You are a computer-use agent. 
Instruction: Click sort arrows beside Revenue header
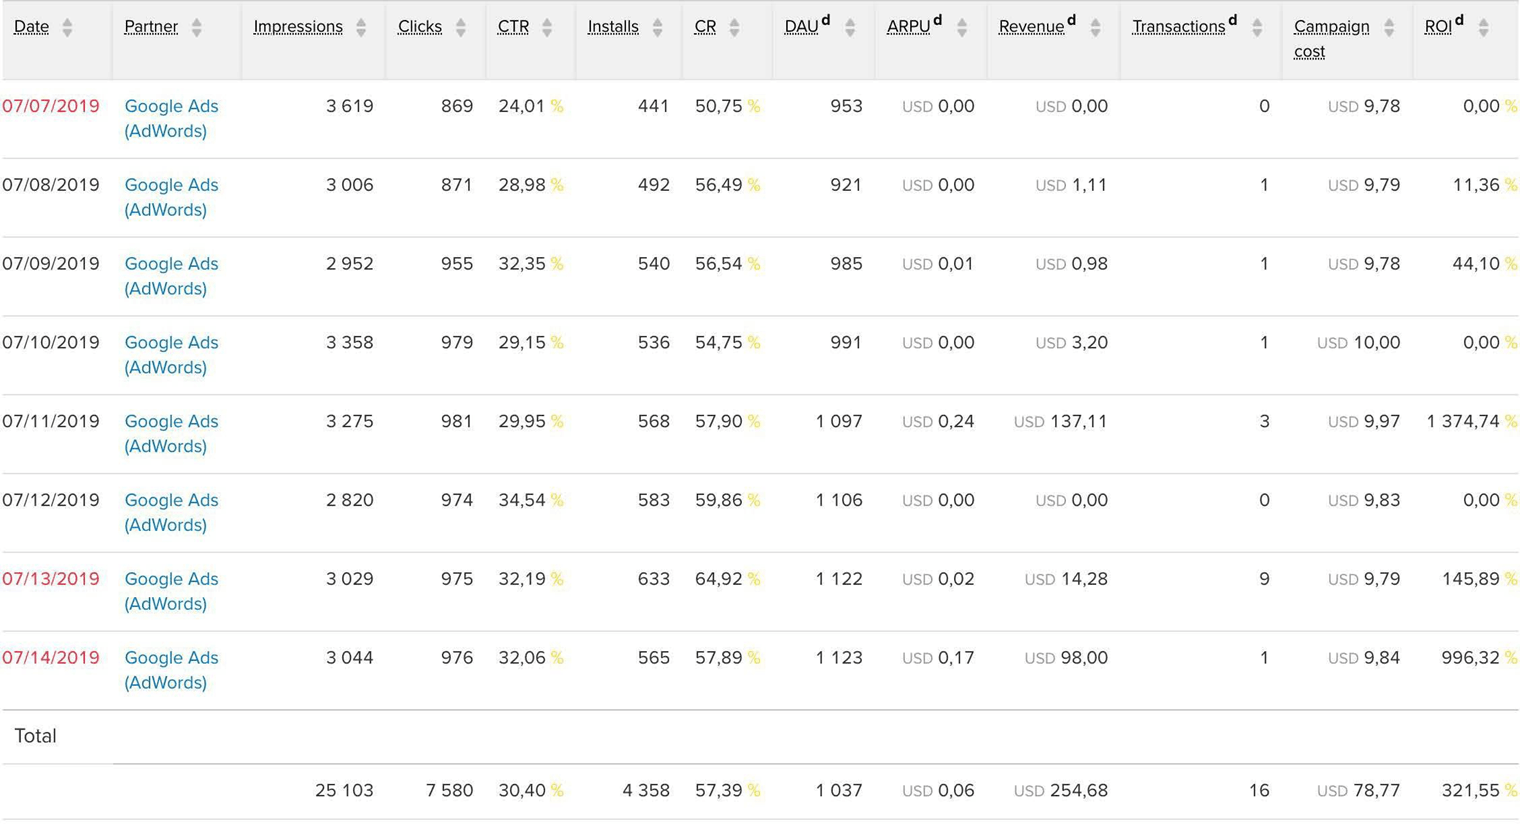point(1096,28)
